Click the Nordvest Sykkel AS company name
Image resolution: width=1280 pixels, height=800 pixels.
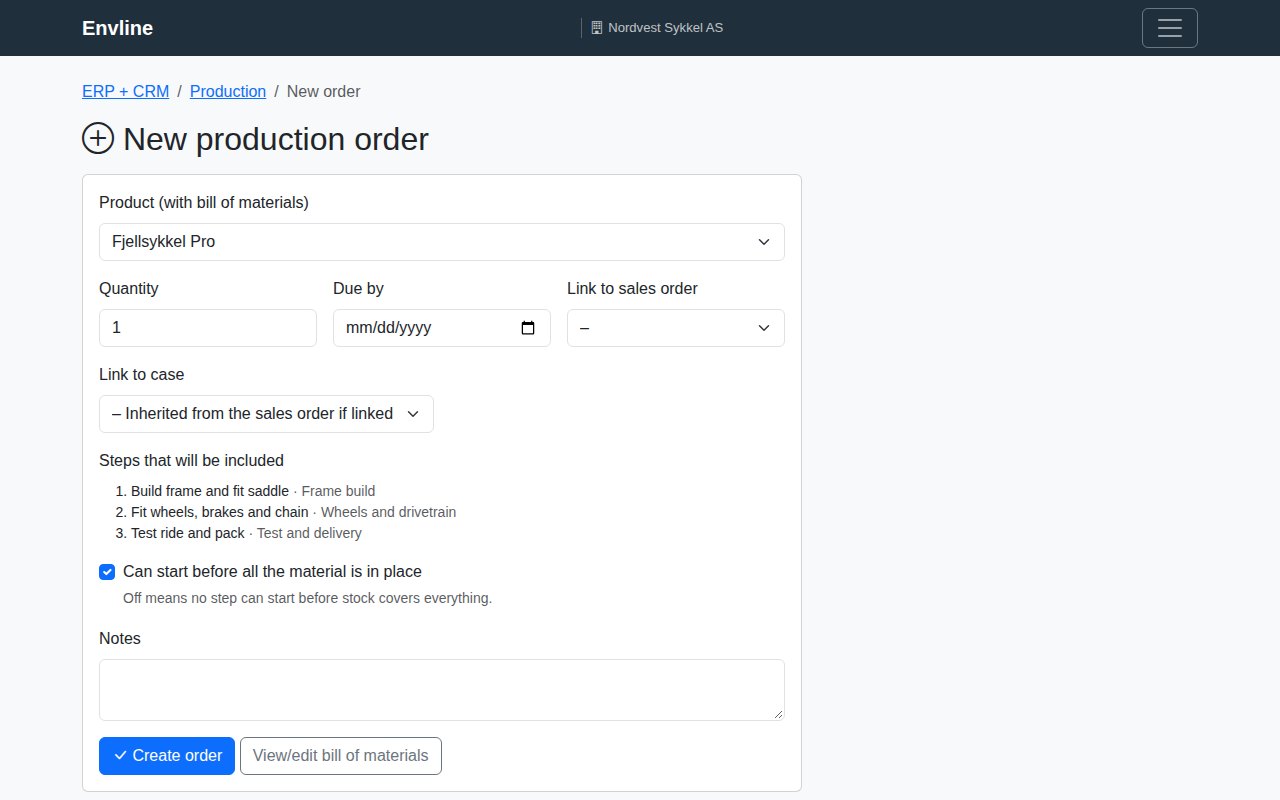pos(665,28)
